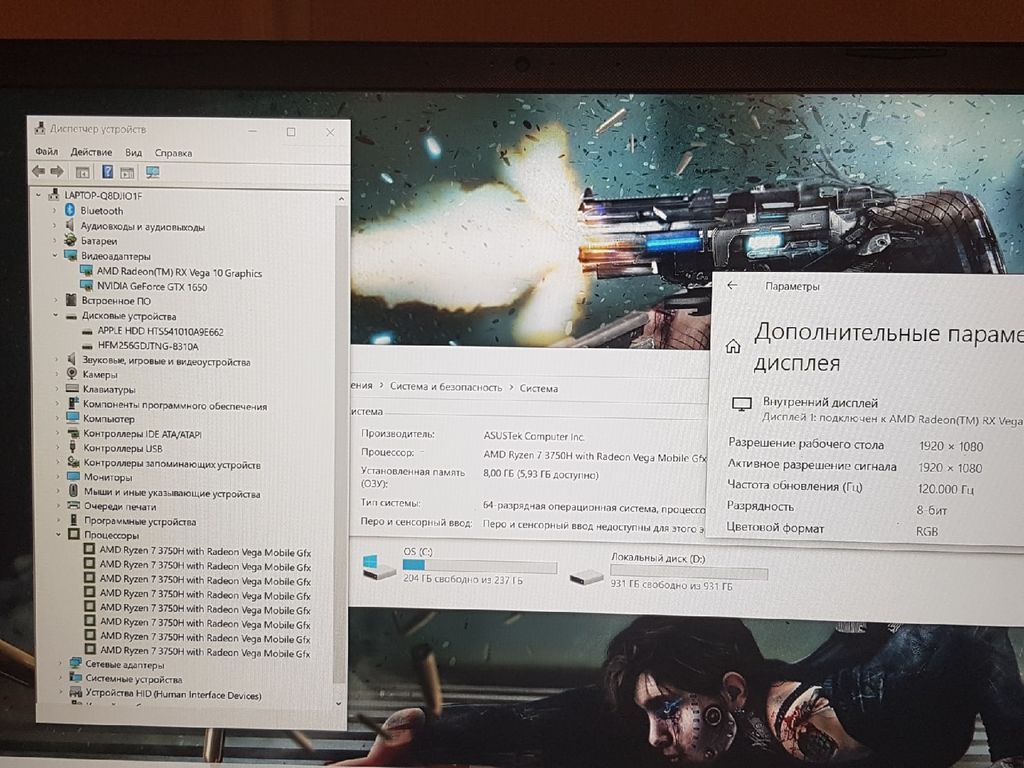Click the 'RGB' color format value

coord(927,532)
